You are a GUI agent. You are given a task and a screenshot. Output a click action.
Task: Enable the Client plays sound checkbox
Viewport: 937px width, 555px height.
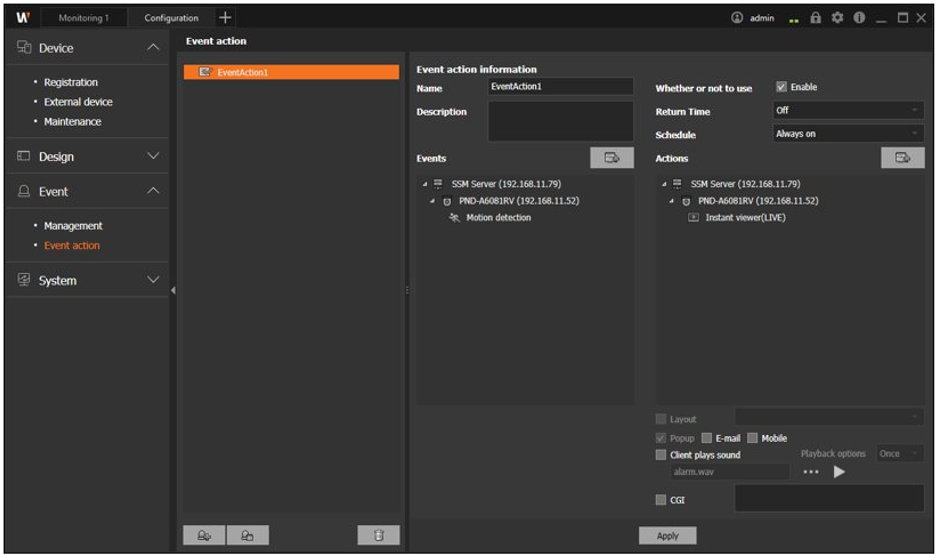661,455
